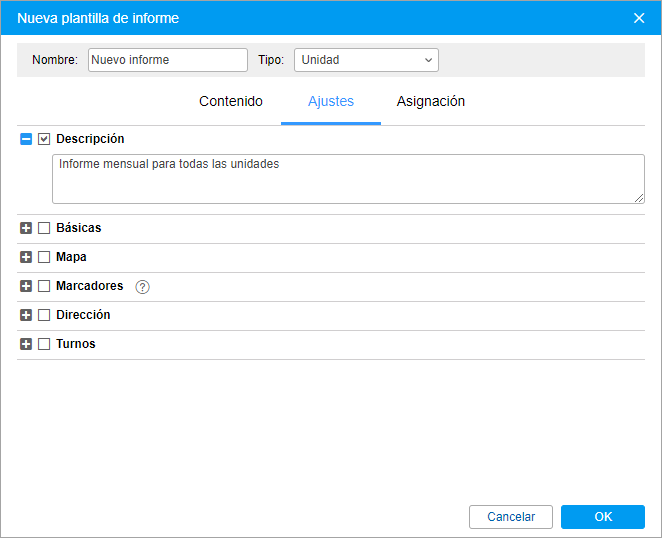The image size is (662, 538).
Task: Expand the Dirección section plus icon
Action: [x=26, y=315]
